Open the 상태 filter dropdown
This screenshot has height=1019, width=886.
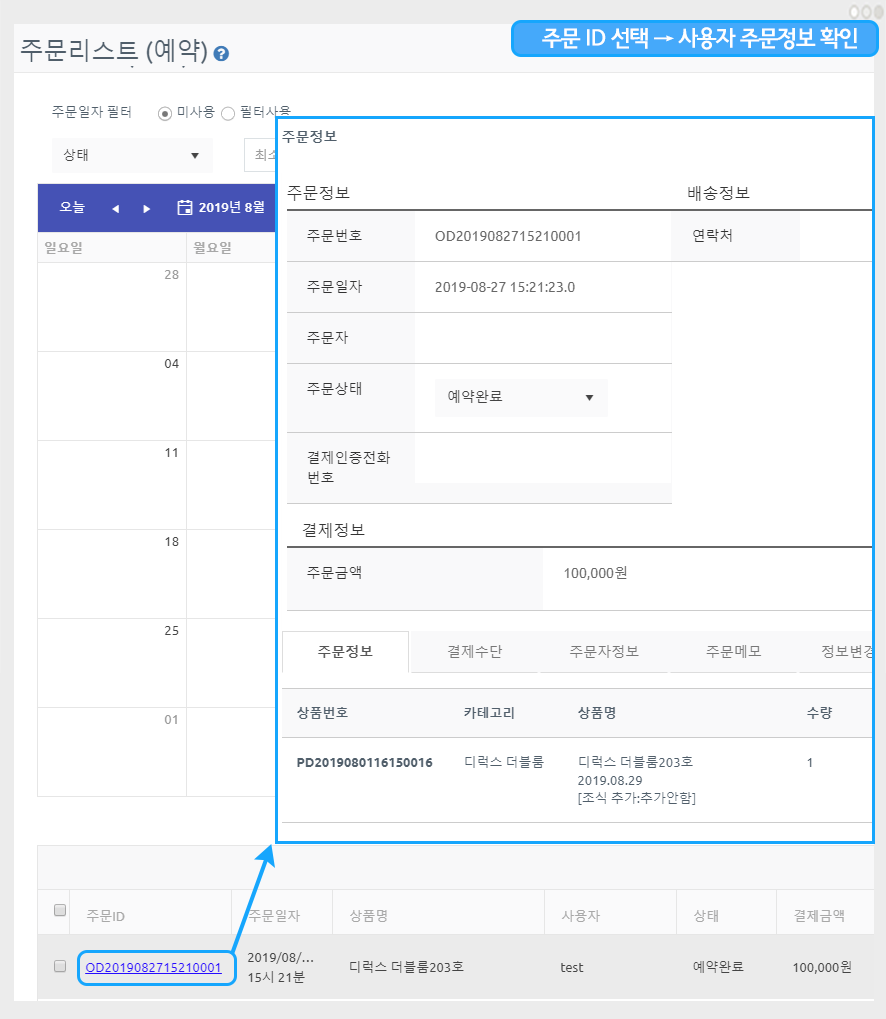pyautogui.click(x=132, y=155)
